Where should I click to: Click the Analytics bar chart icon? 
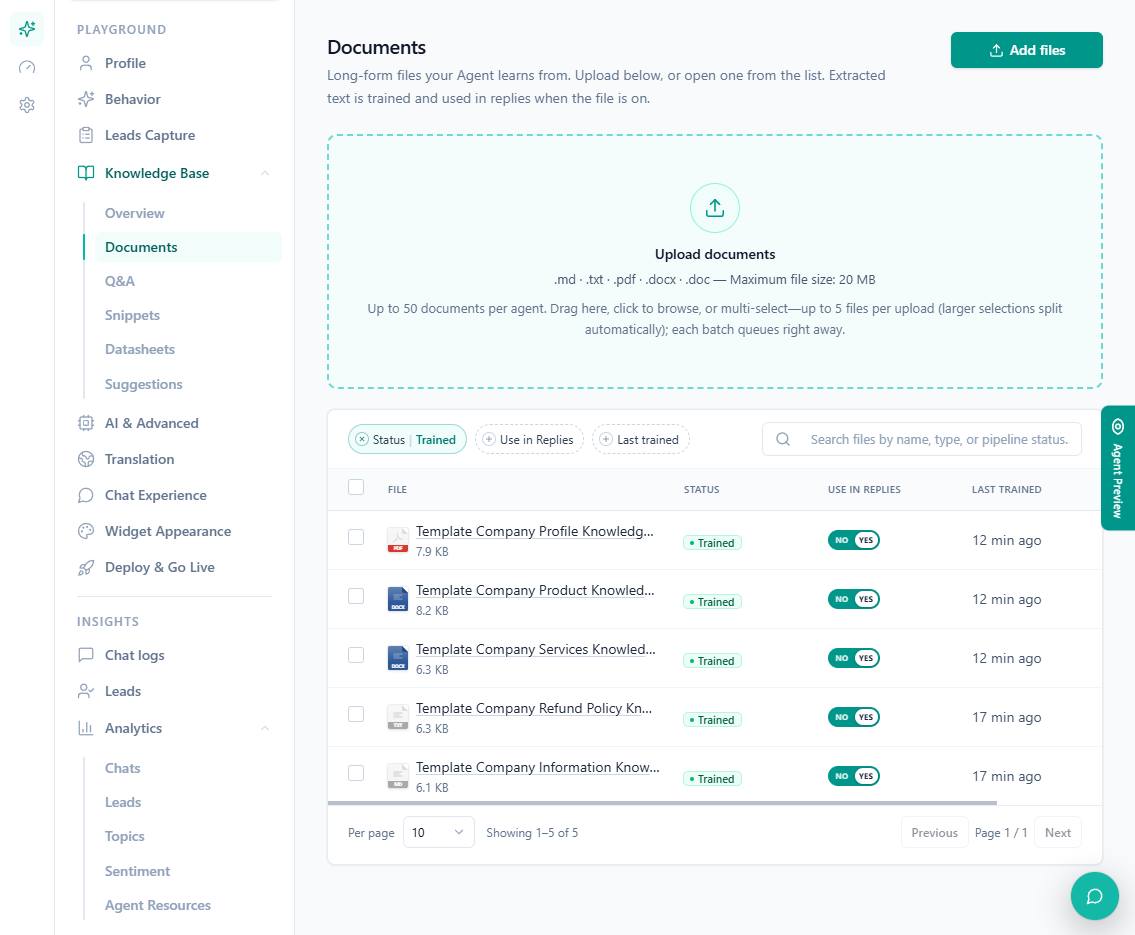coord(86,728)
